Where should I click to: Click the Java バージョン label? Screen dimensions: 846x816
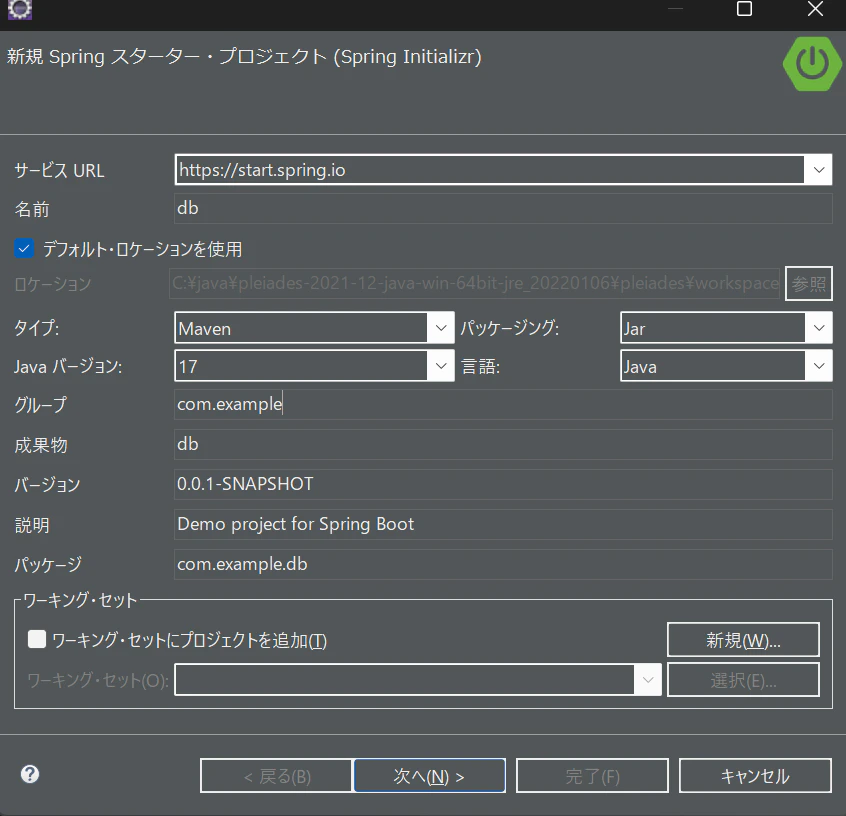click(68, 366)
